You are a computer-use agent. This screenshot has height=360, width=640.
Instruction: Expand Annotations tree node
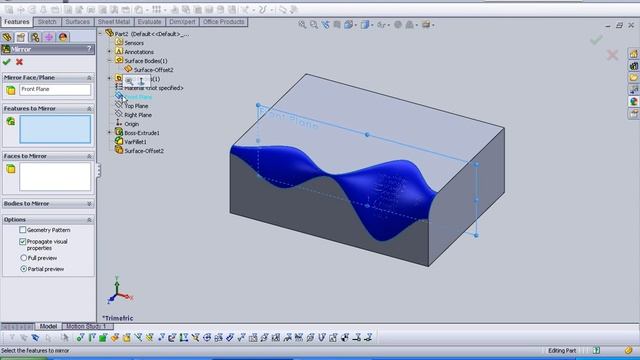pyautogui.click(x=109, y=51)
